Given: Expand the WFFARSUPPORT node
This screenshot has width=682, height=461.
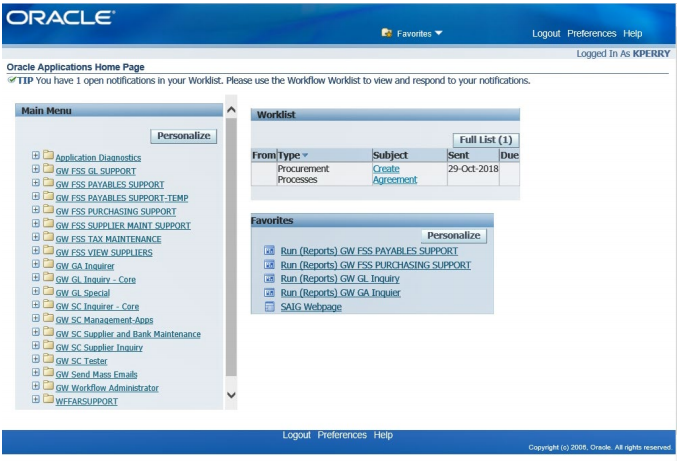Looking at the screenshot, I should point(36,399).
